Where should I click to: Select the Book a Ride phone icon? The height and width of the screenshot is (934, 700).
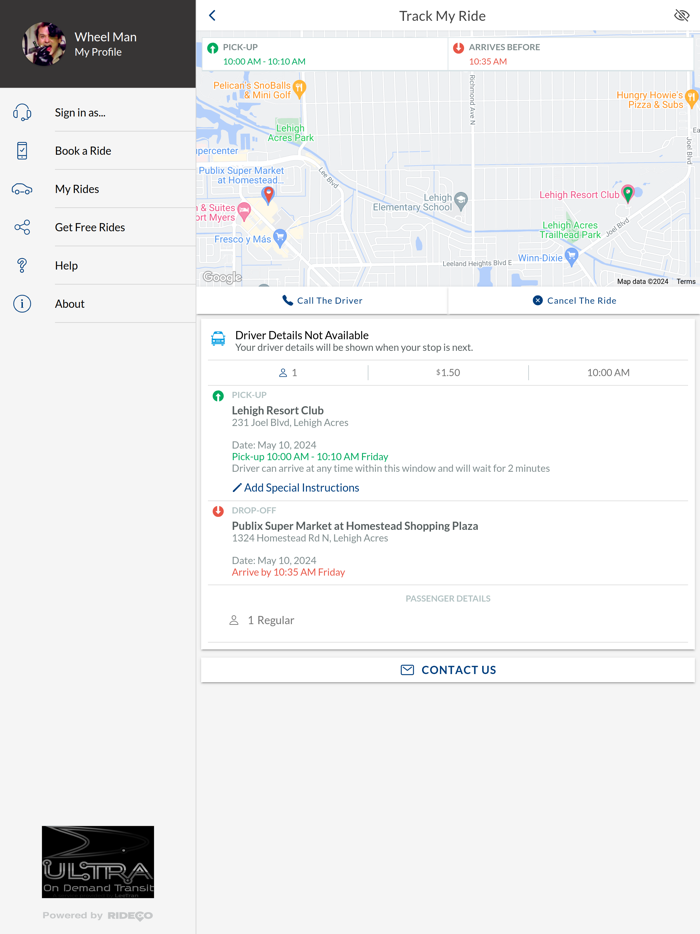pos(22,151)
